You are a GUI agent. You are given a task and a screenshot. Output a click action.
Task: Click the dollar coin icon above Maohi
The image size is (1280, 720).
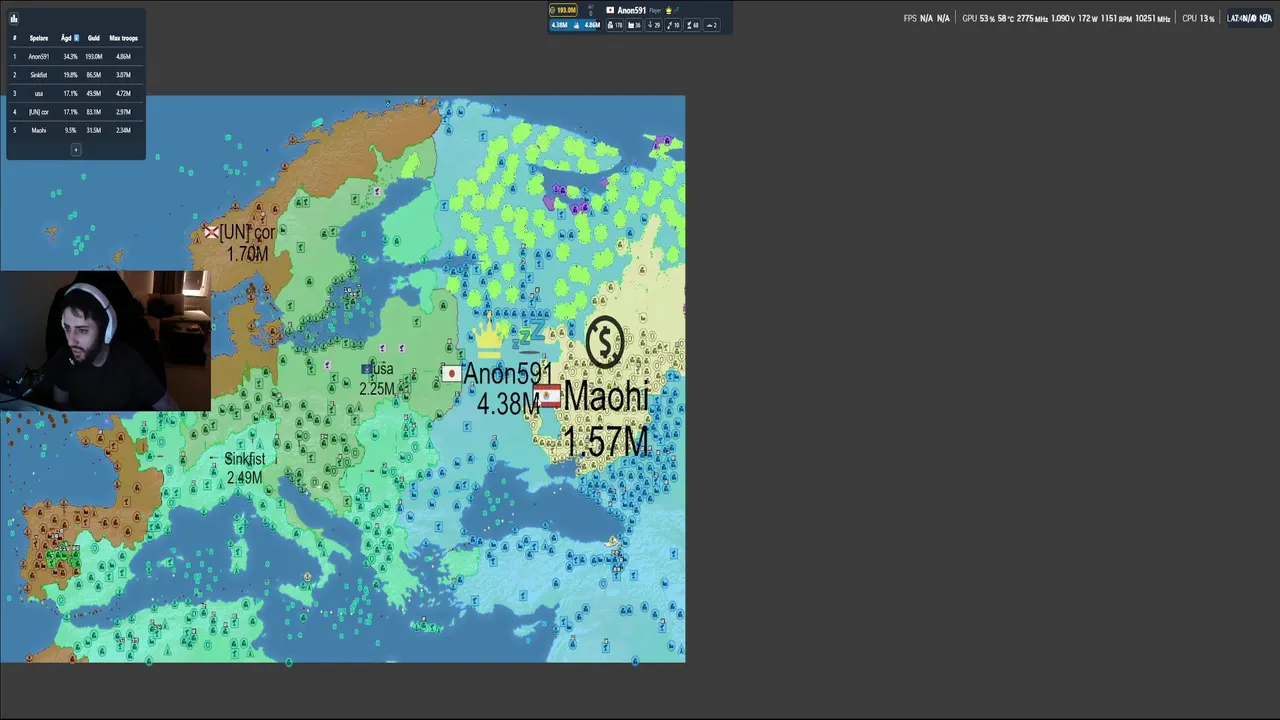pos(605,342)
